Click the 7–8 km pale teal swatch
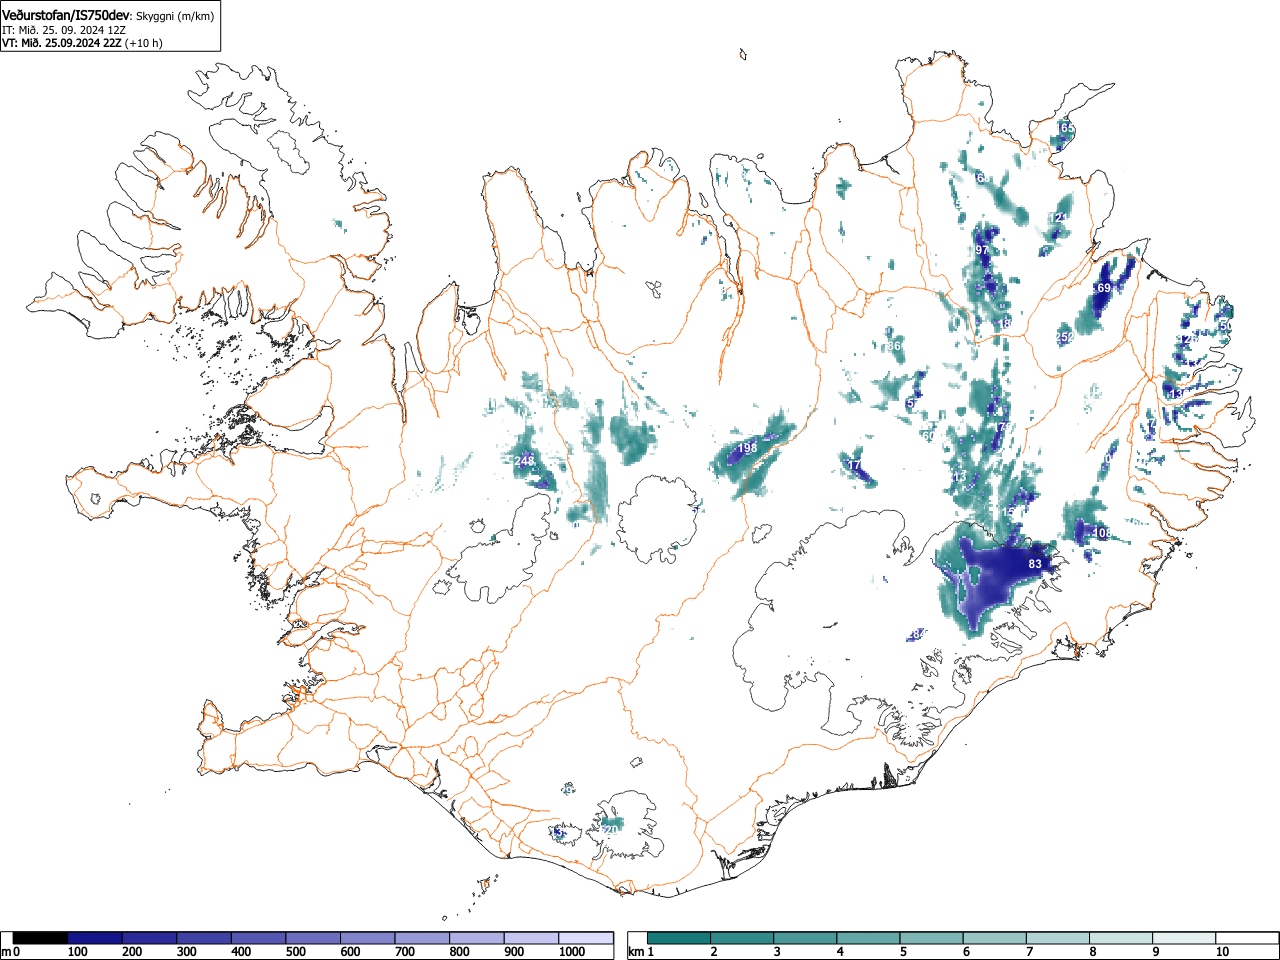 (1057, 938)
